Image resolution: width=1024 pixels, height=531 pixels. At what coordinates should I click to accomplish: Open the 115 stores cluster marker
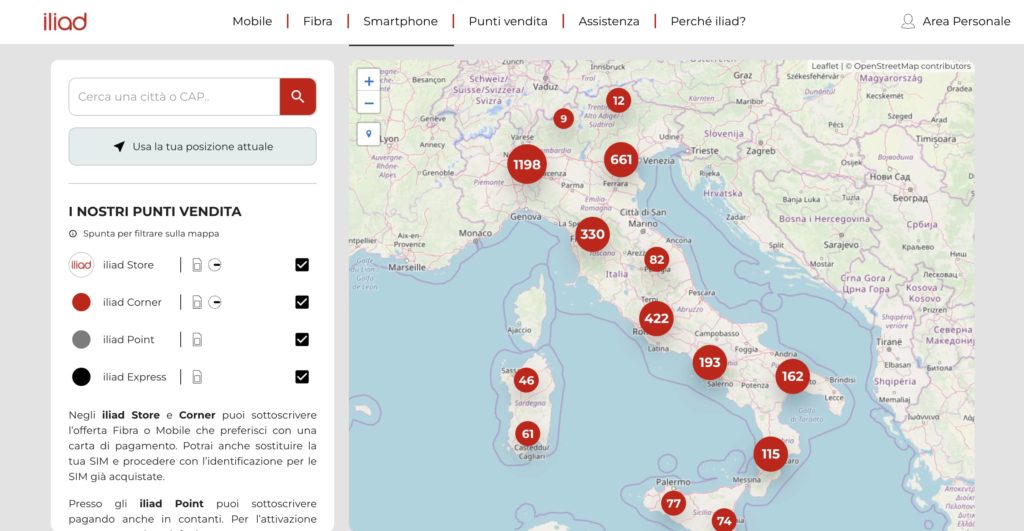click(771, 454)
